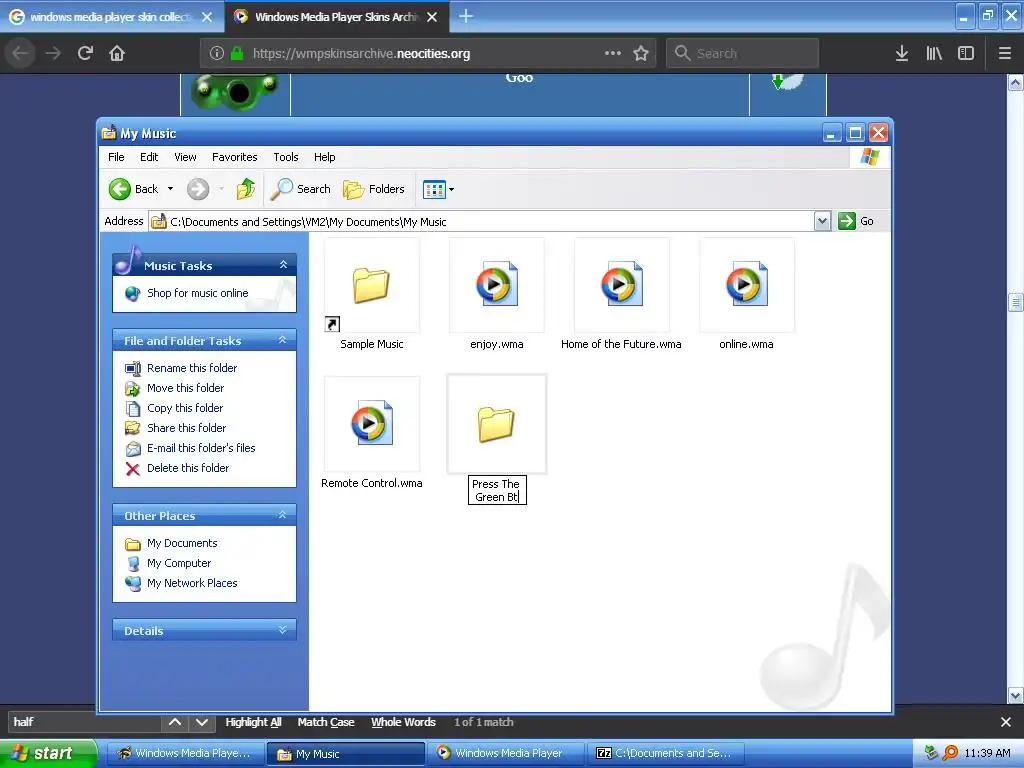Screen dimensions: 1024x768
Task: Reload the page in Firefox
Action: 85,53
